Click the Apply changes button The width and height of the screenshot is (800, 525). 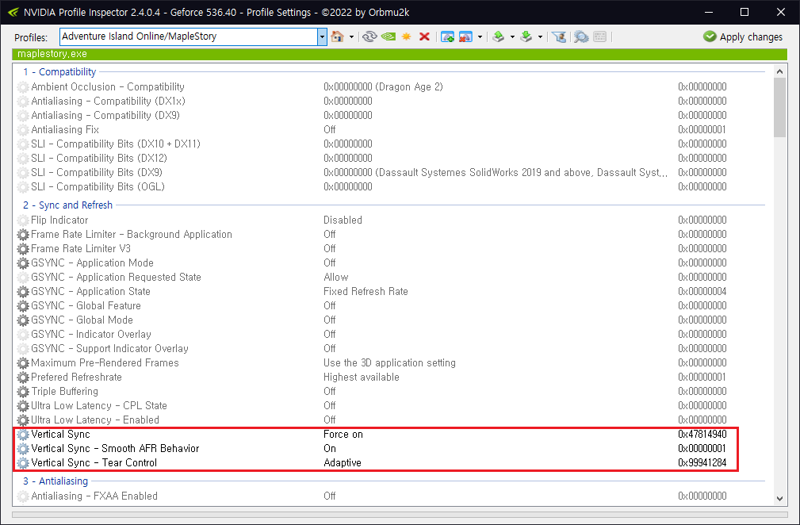tap(743, 37)
